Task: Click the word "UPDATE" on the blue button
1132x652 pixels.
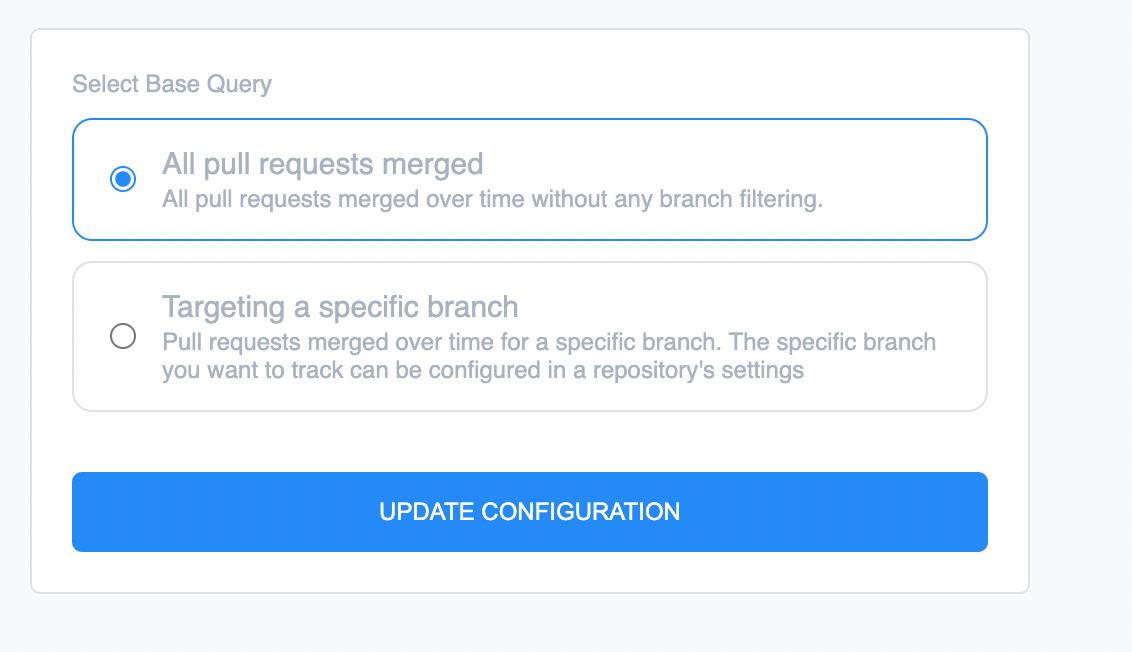Action: click(x=426, y=512)
